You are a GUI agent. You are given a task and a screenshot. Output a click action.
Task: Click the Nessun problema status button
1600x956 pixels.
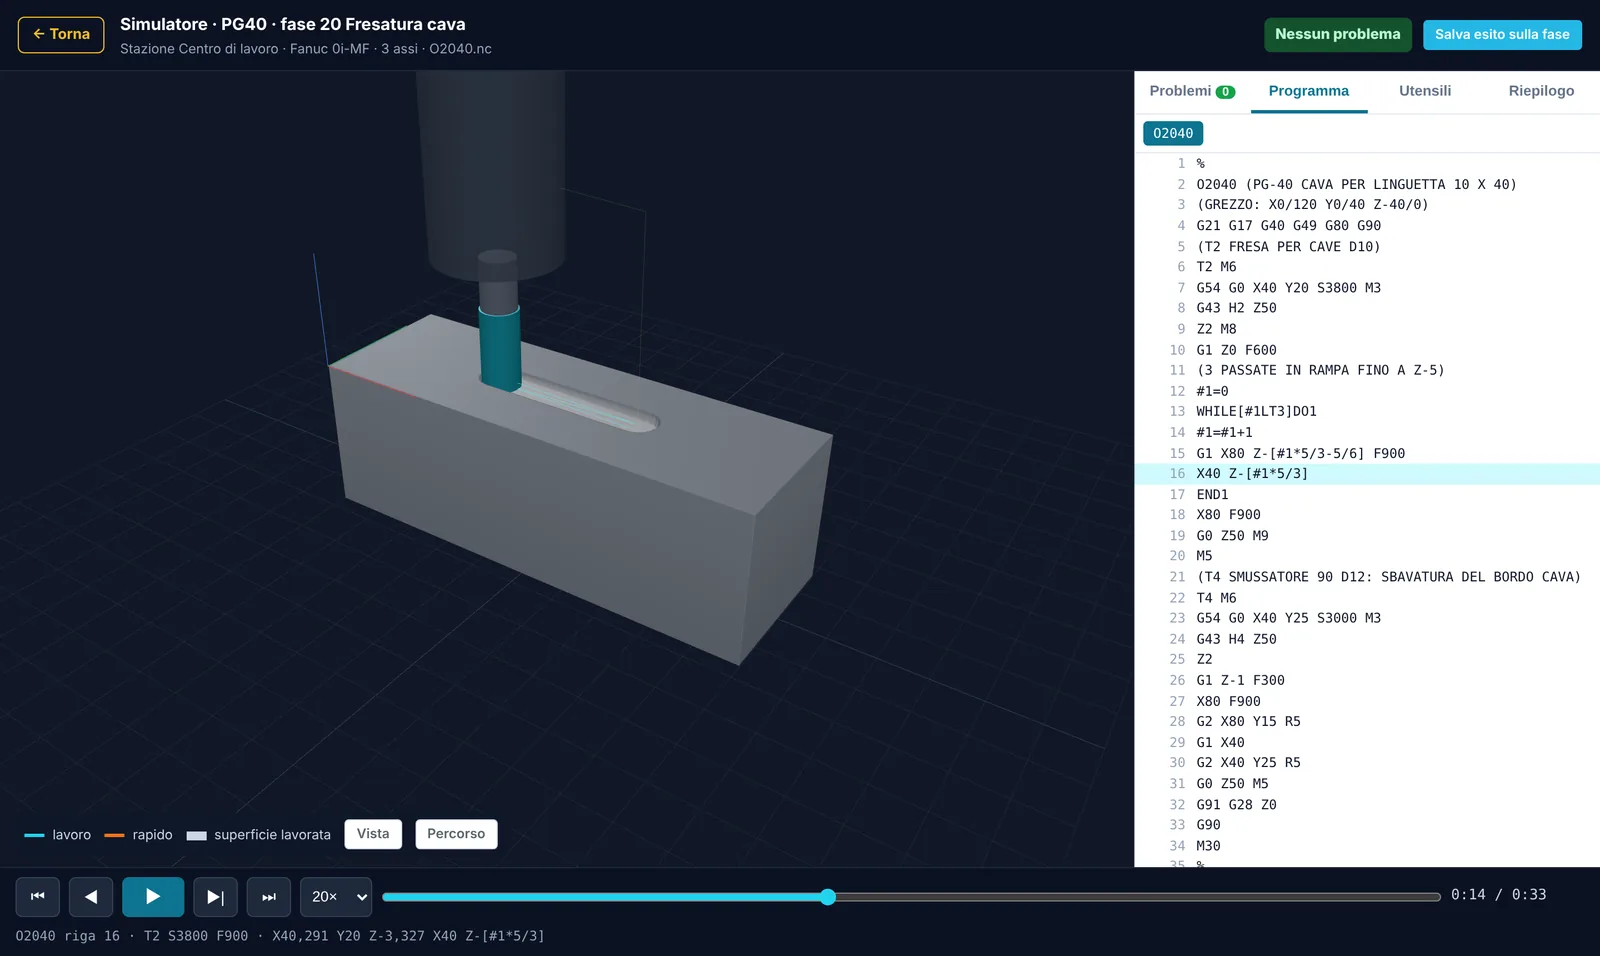(1337, 34)
